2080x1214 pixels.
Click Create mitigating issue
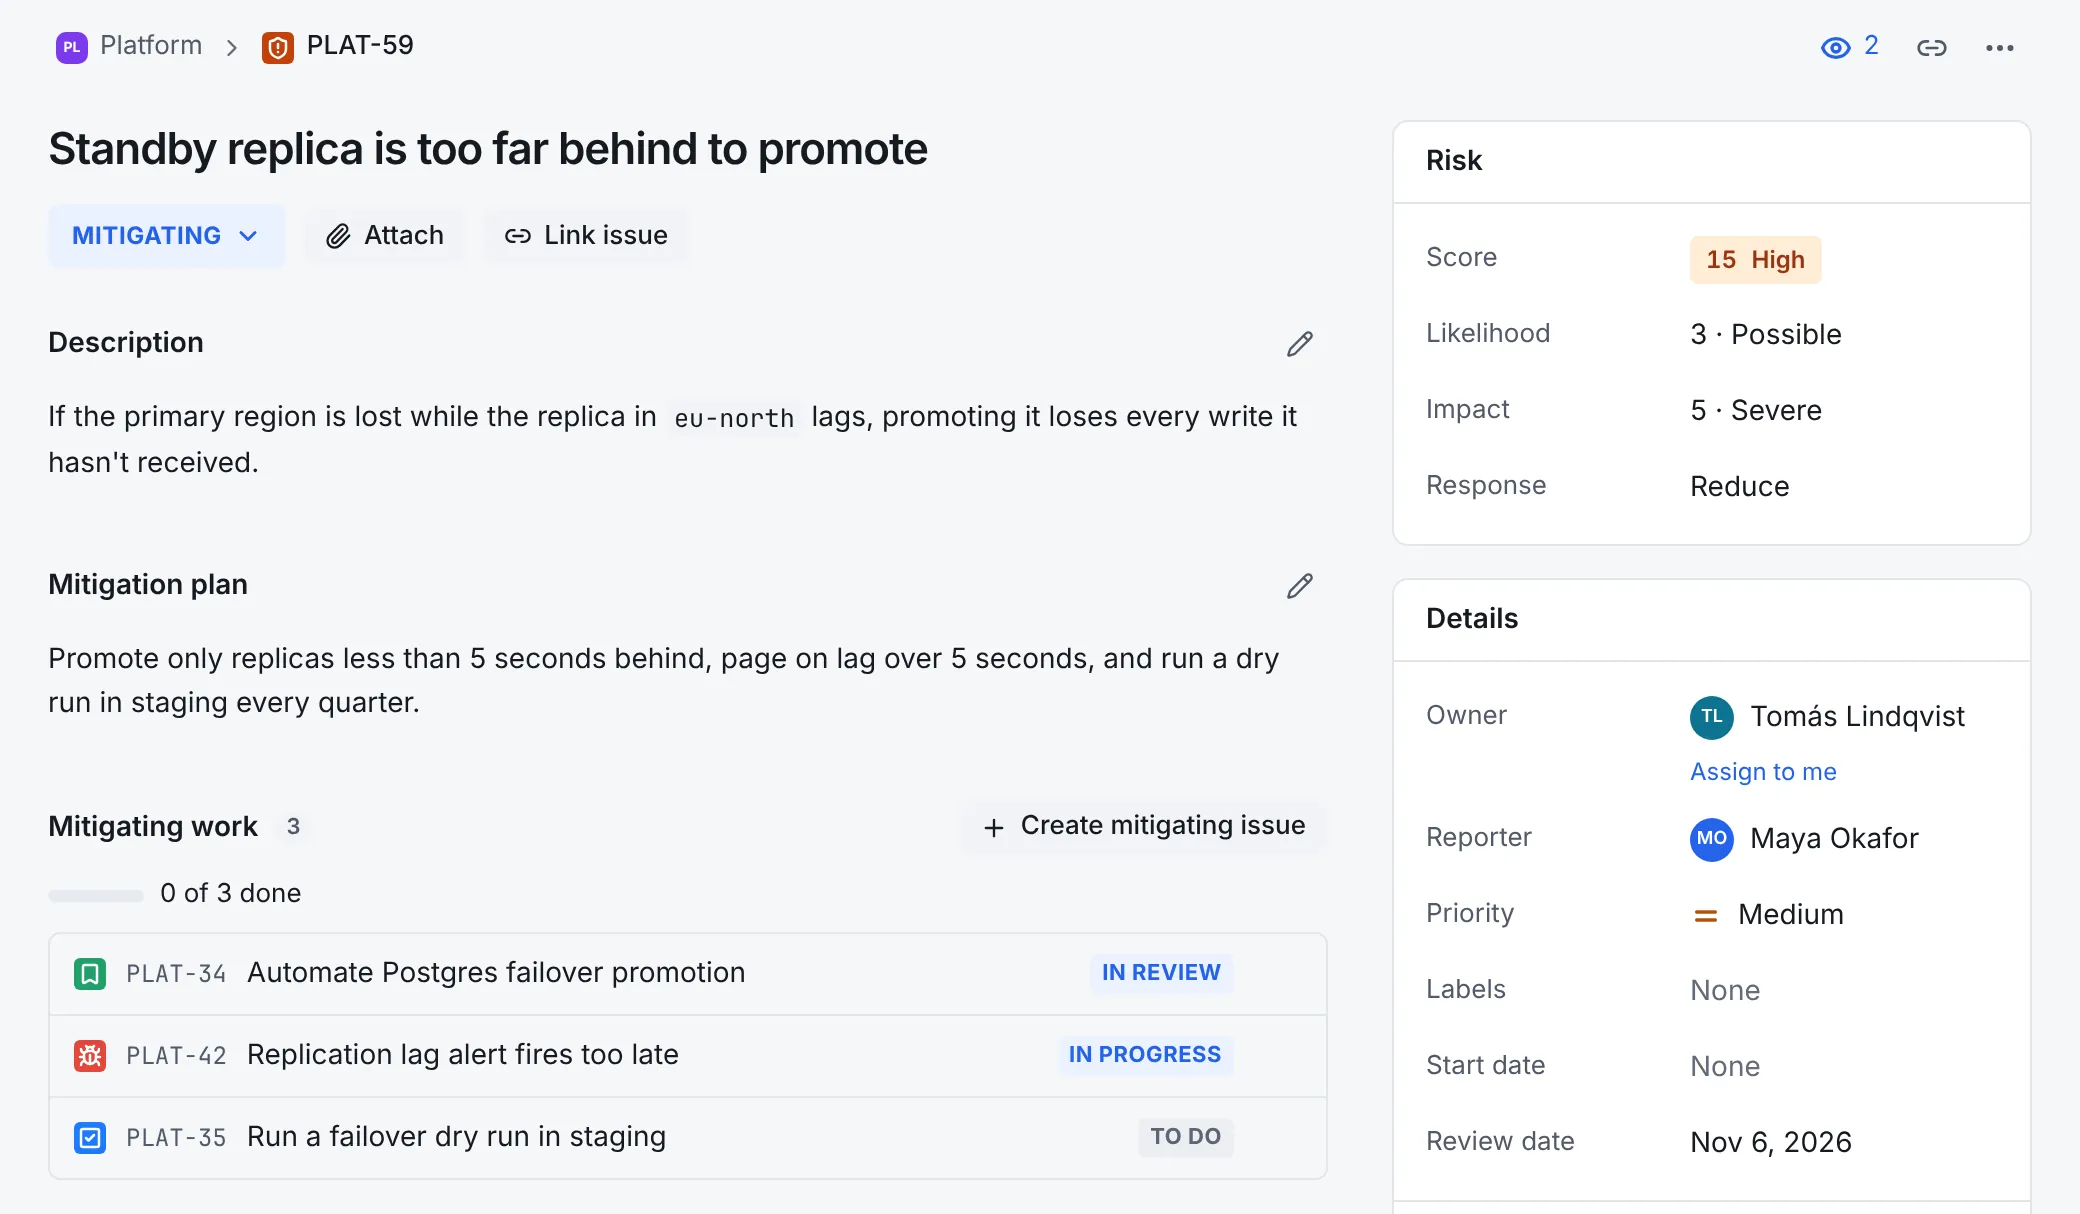[x=1144, y=826]
